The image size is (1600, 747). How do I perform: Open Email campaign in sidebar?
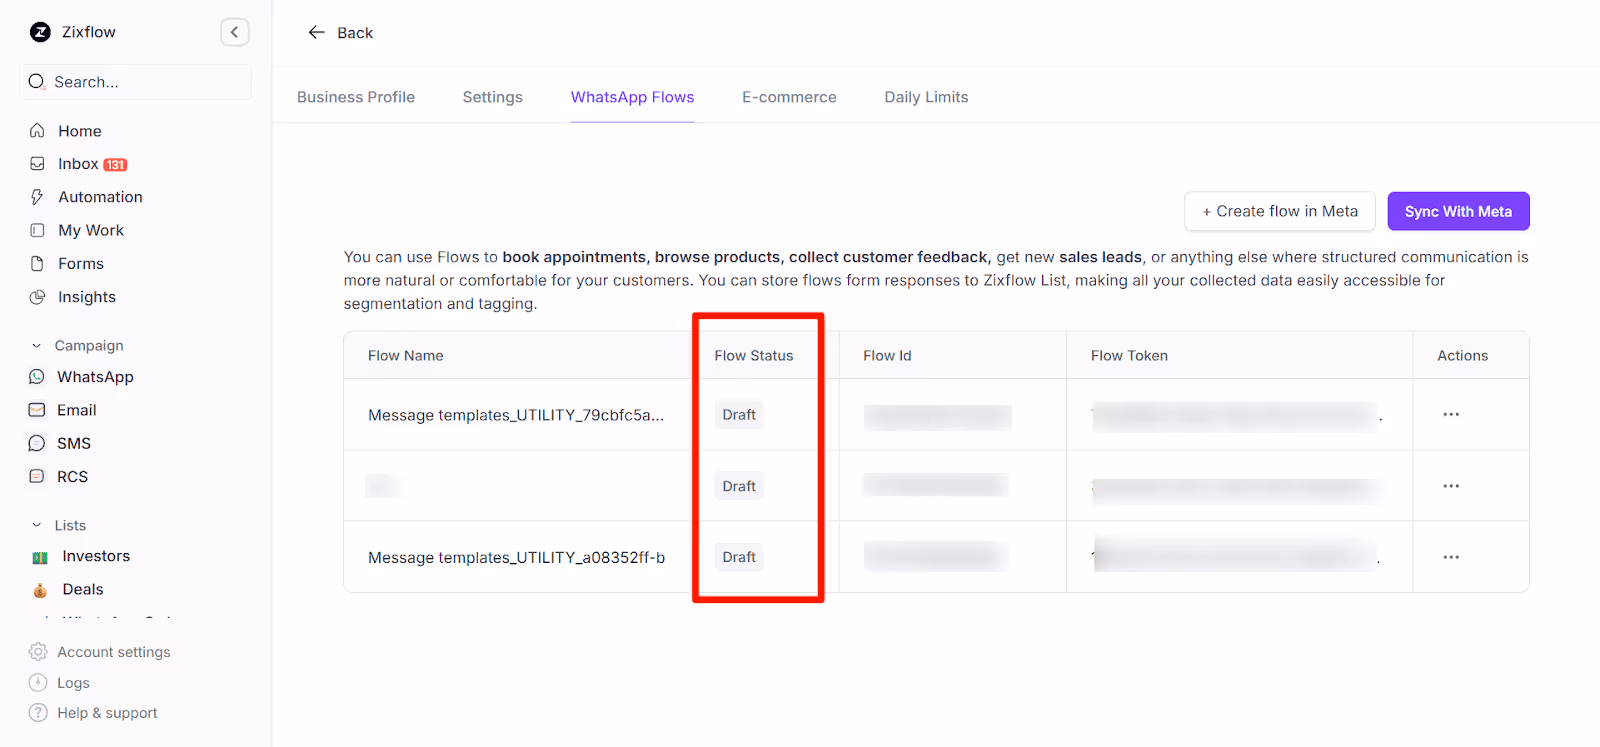(77, 410)
